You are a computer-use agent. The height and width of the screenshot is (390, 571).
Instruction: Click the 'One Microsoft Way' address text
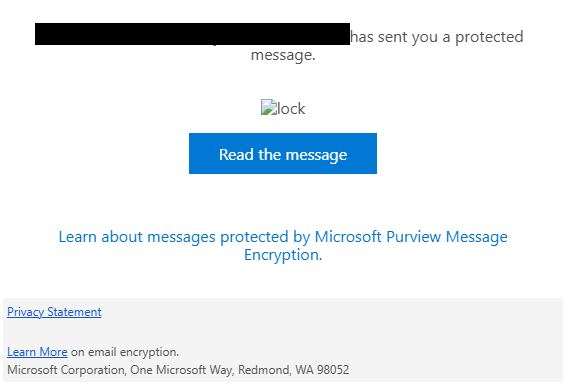click(x=181, y=370)
